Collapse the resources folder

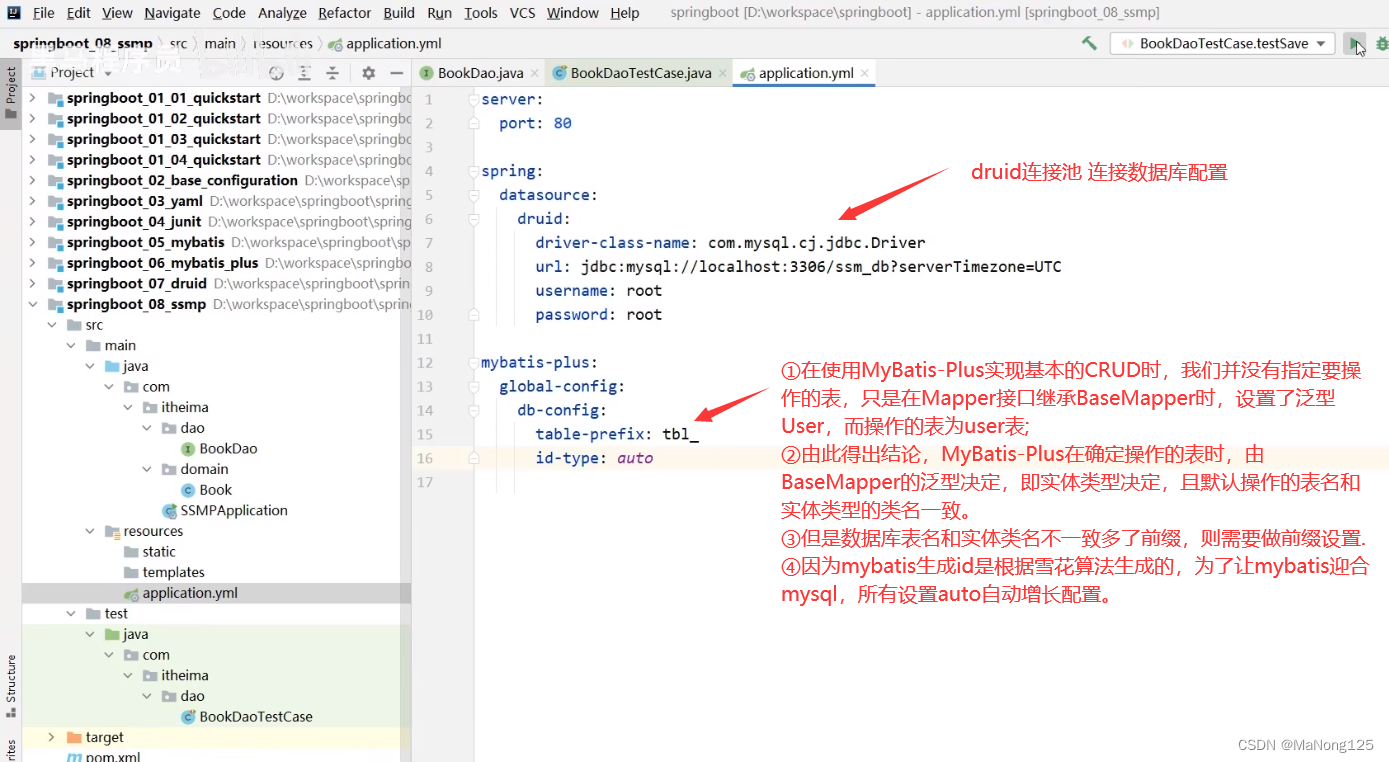tap(90, 531)
